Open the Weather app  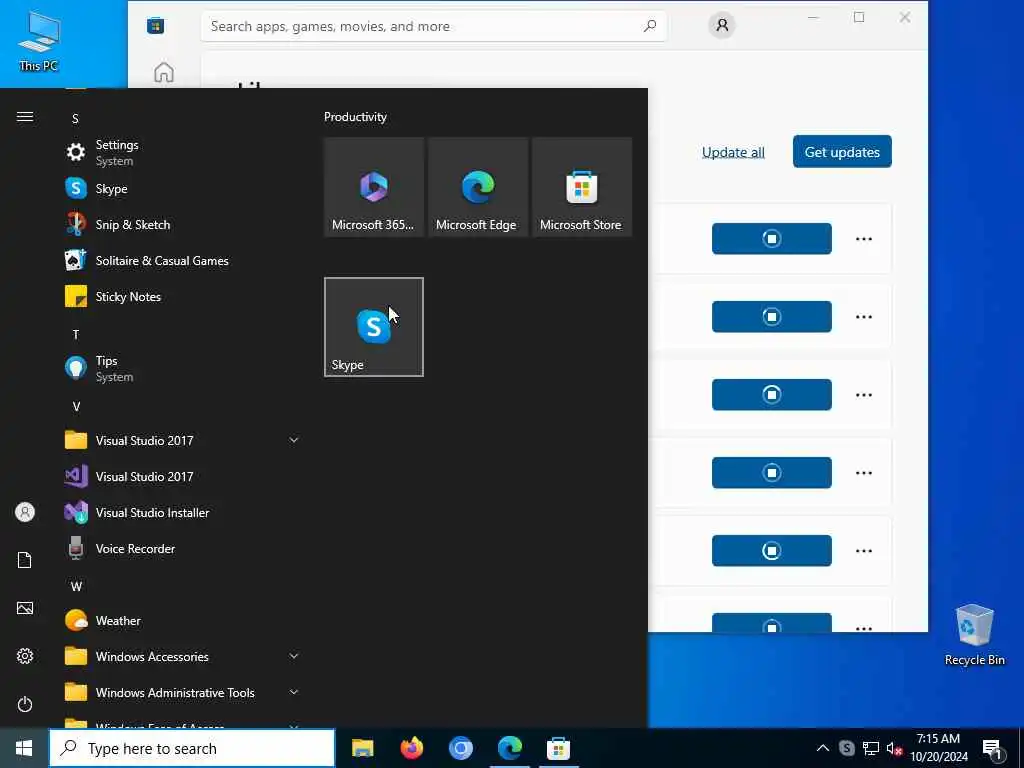click(182, 620)
